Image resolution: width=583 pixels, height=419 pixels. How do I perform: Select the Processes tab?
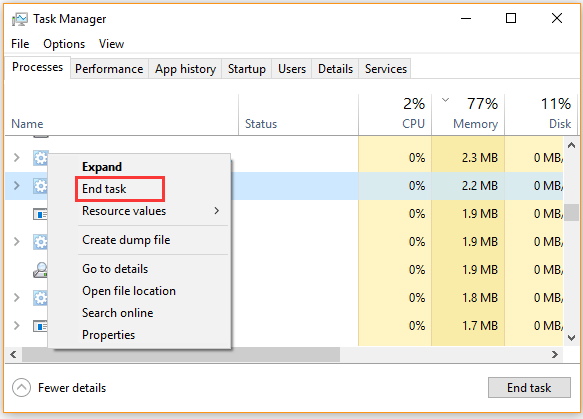37,67
